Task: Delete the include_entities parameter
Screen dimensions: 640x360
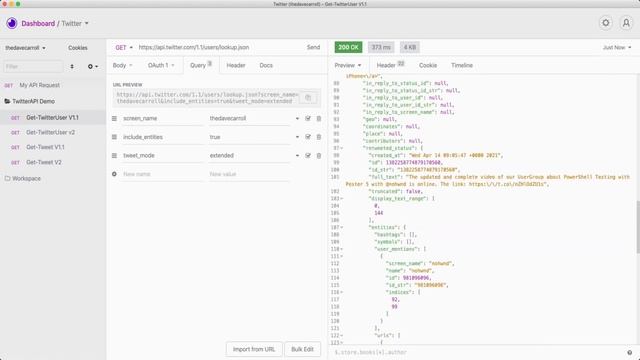Action: [x=319, y=137]
